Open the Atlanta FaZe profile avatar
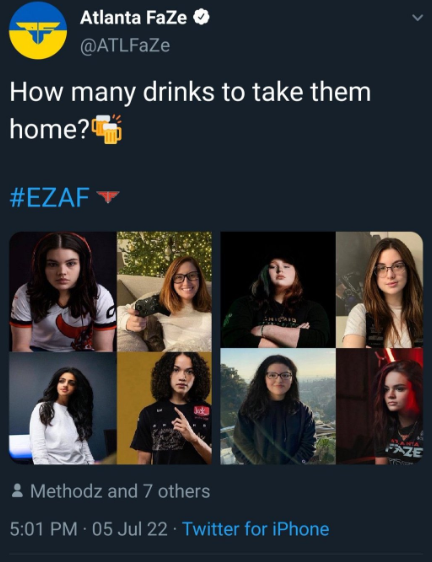The height and width of the screenshot is (562, 432). click(x=38, y=31)
